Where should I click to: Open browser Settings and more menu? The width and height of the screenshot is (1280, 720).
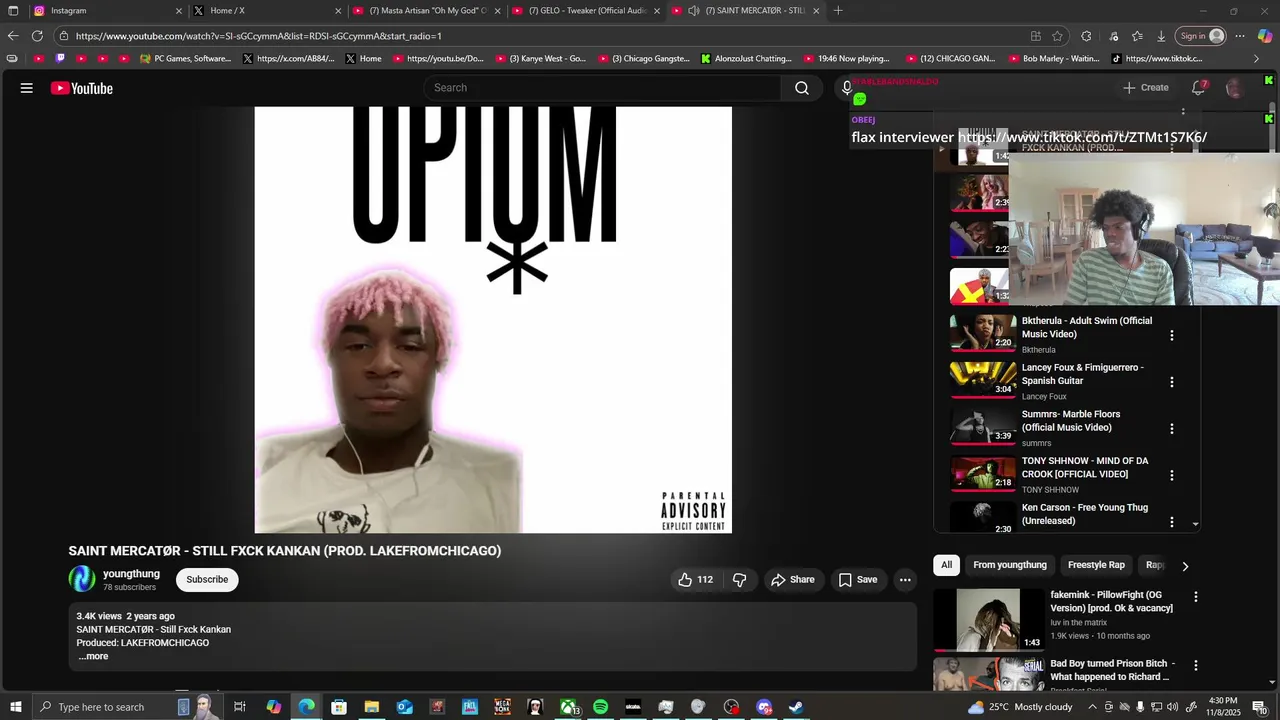[1239, 36]
